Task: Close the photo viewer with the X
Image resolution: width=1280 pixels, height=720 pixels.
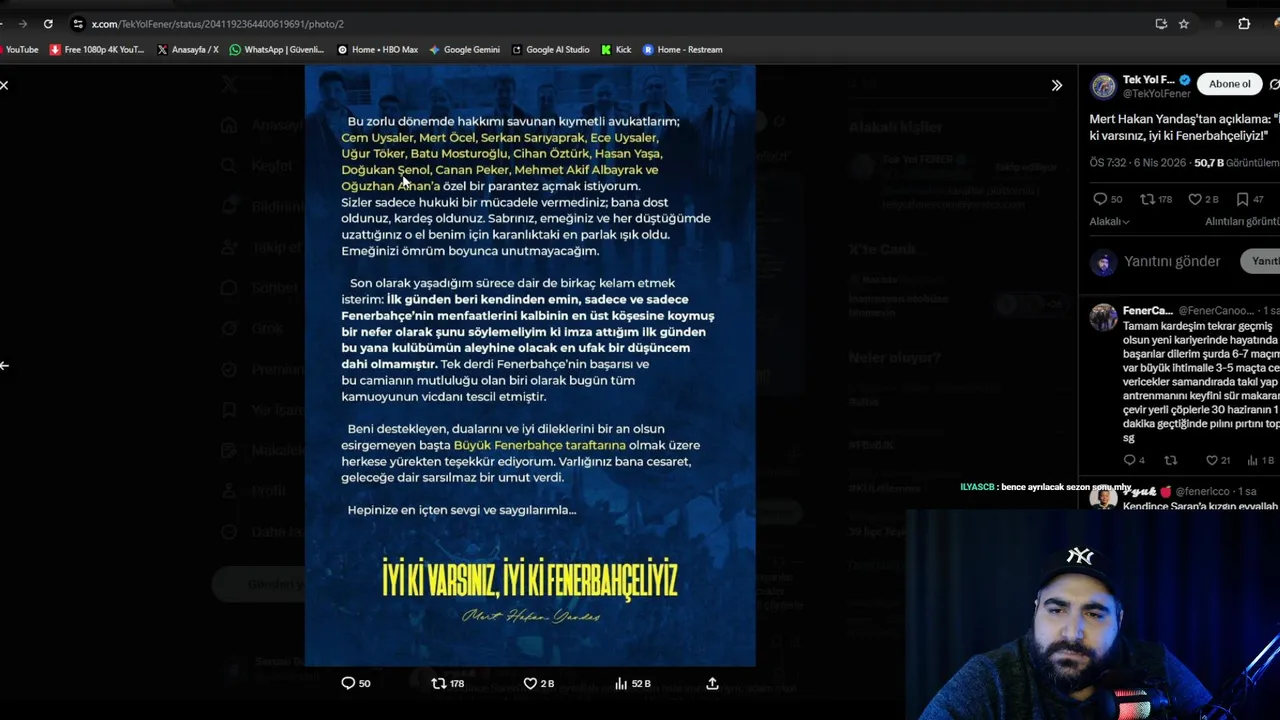Action: [4, 85]
